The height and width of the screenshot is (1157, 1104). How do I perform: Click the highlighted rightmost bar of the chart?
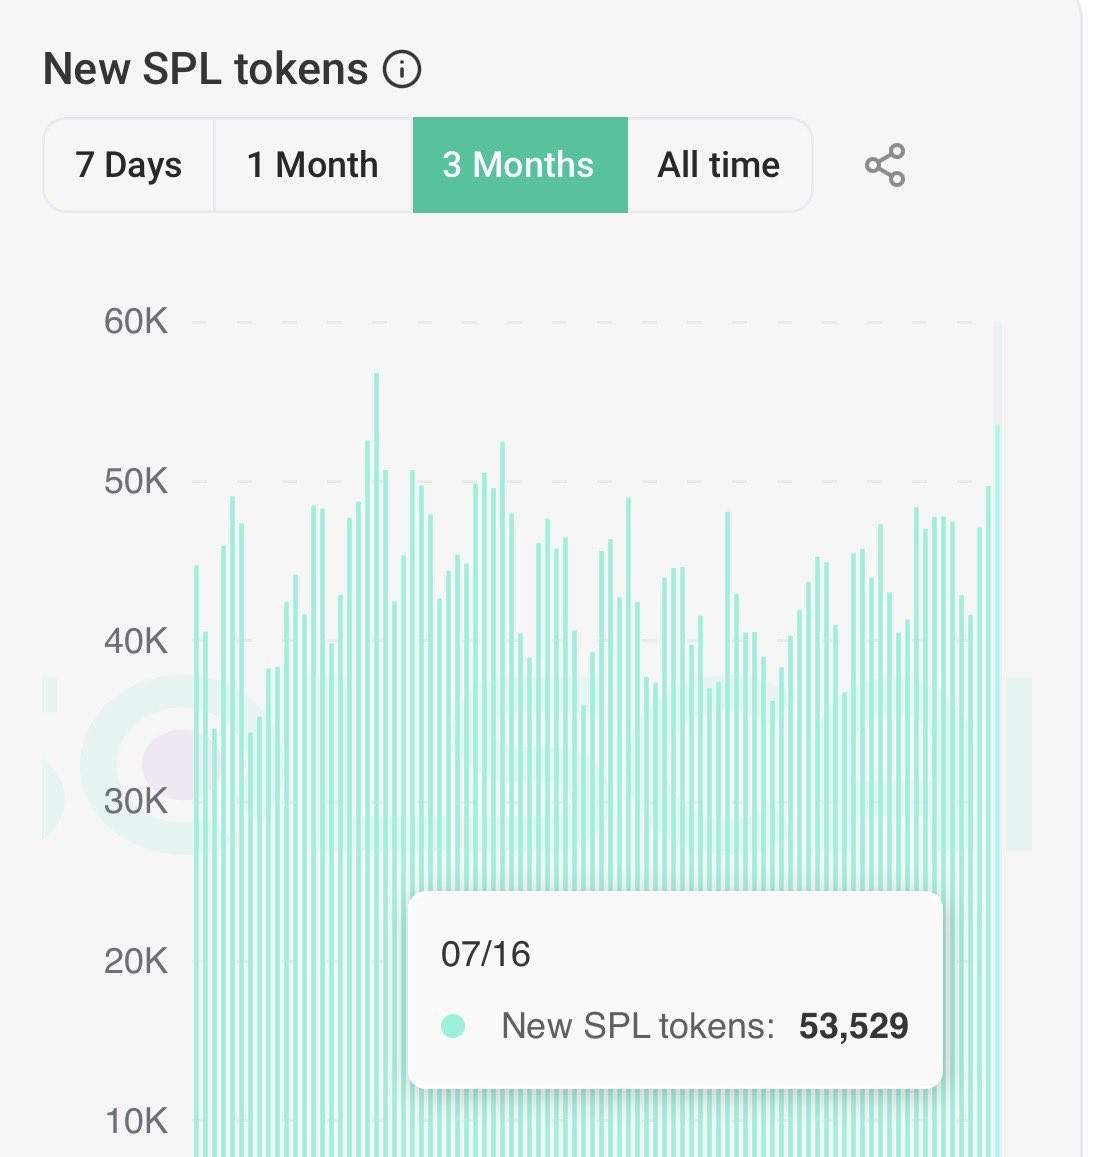tap(997, 700)
